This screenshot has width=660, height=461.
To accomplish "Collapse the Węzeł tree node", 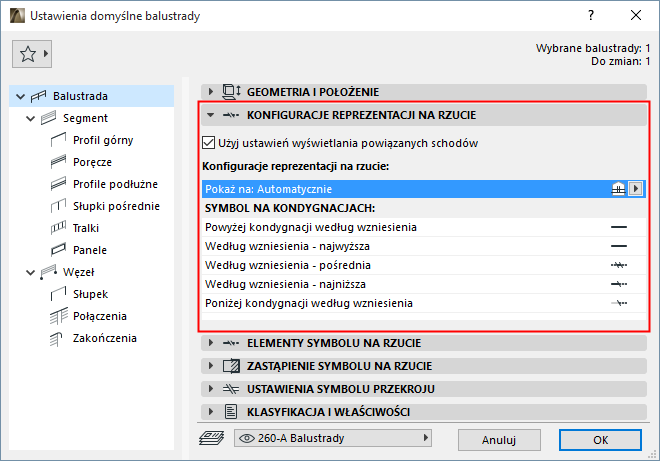I will pyautogui.click(x=30, y=272).
